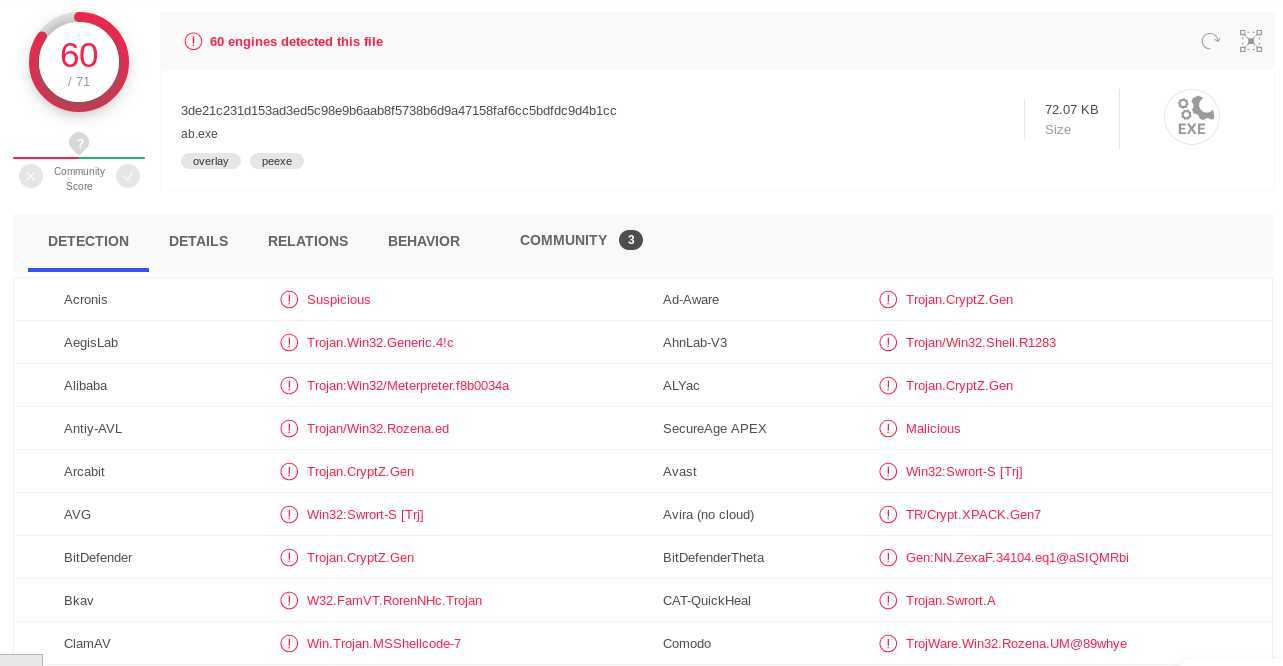1283x666 pixels.
Task: Open the COMMUNITY tab
Action: [x=563, y=240]
